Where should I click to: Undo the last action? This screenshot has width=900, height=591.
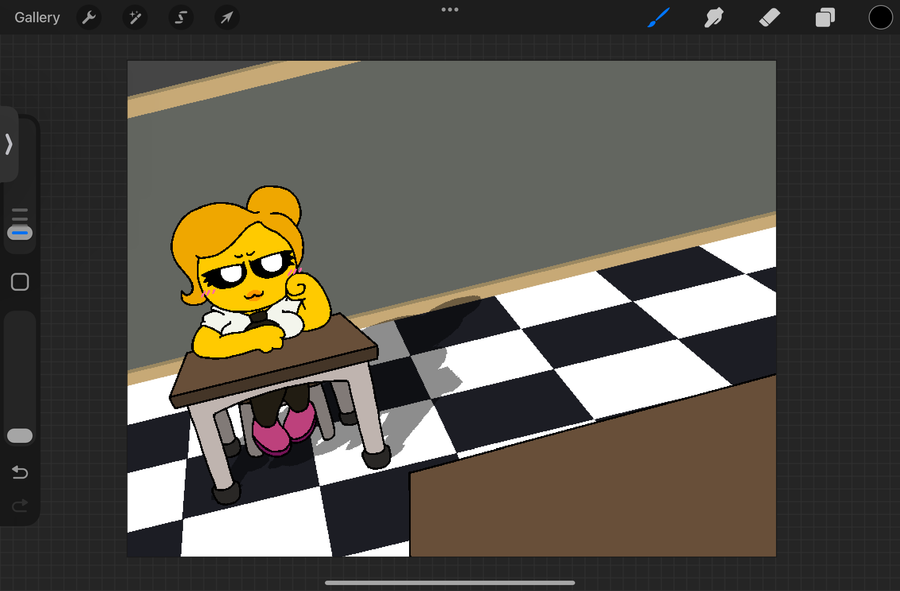20,472
